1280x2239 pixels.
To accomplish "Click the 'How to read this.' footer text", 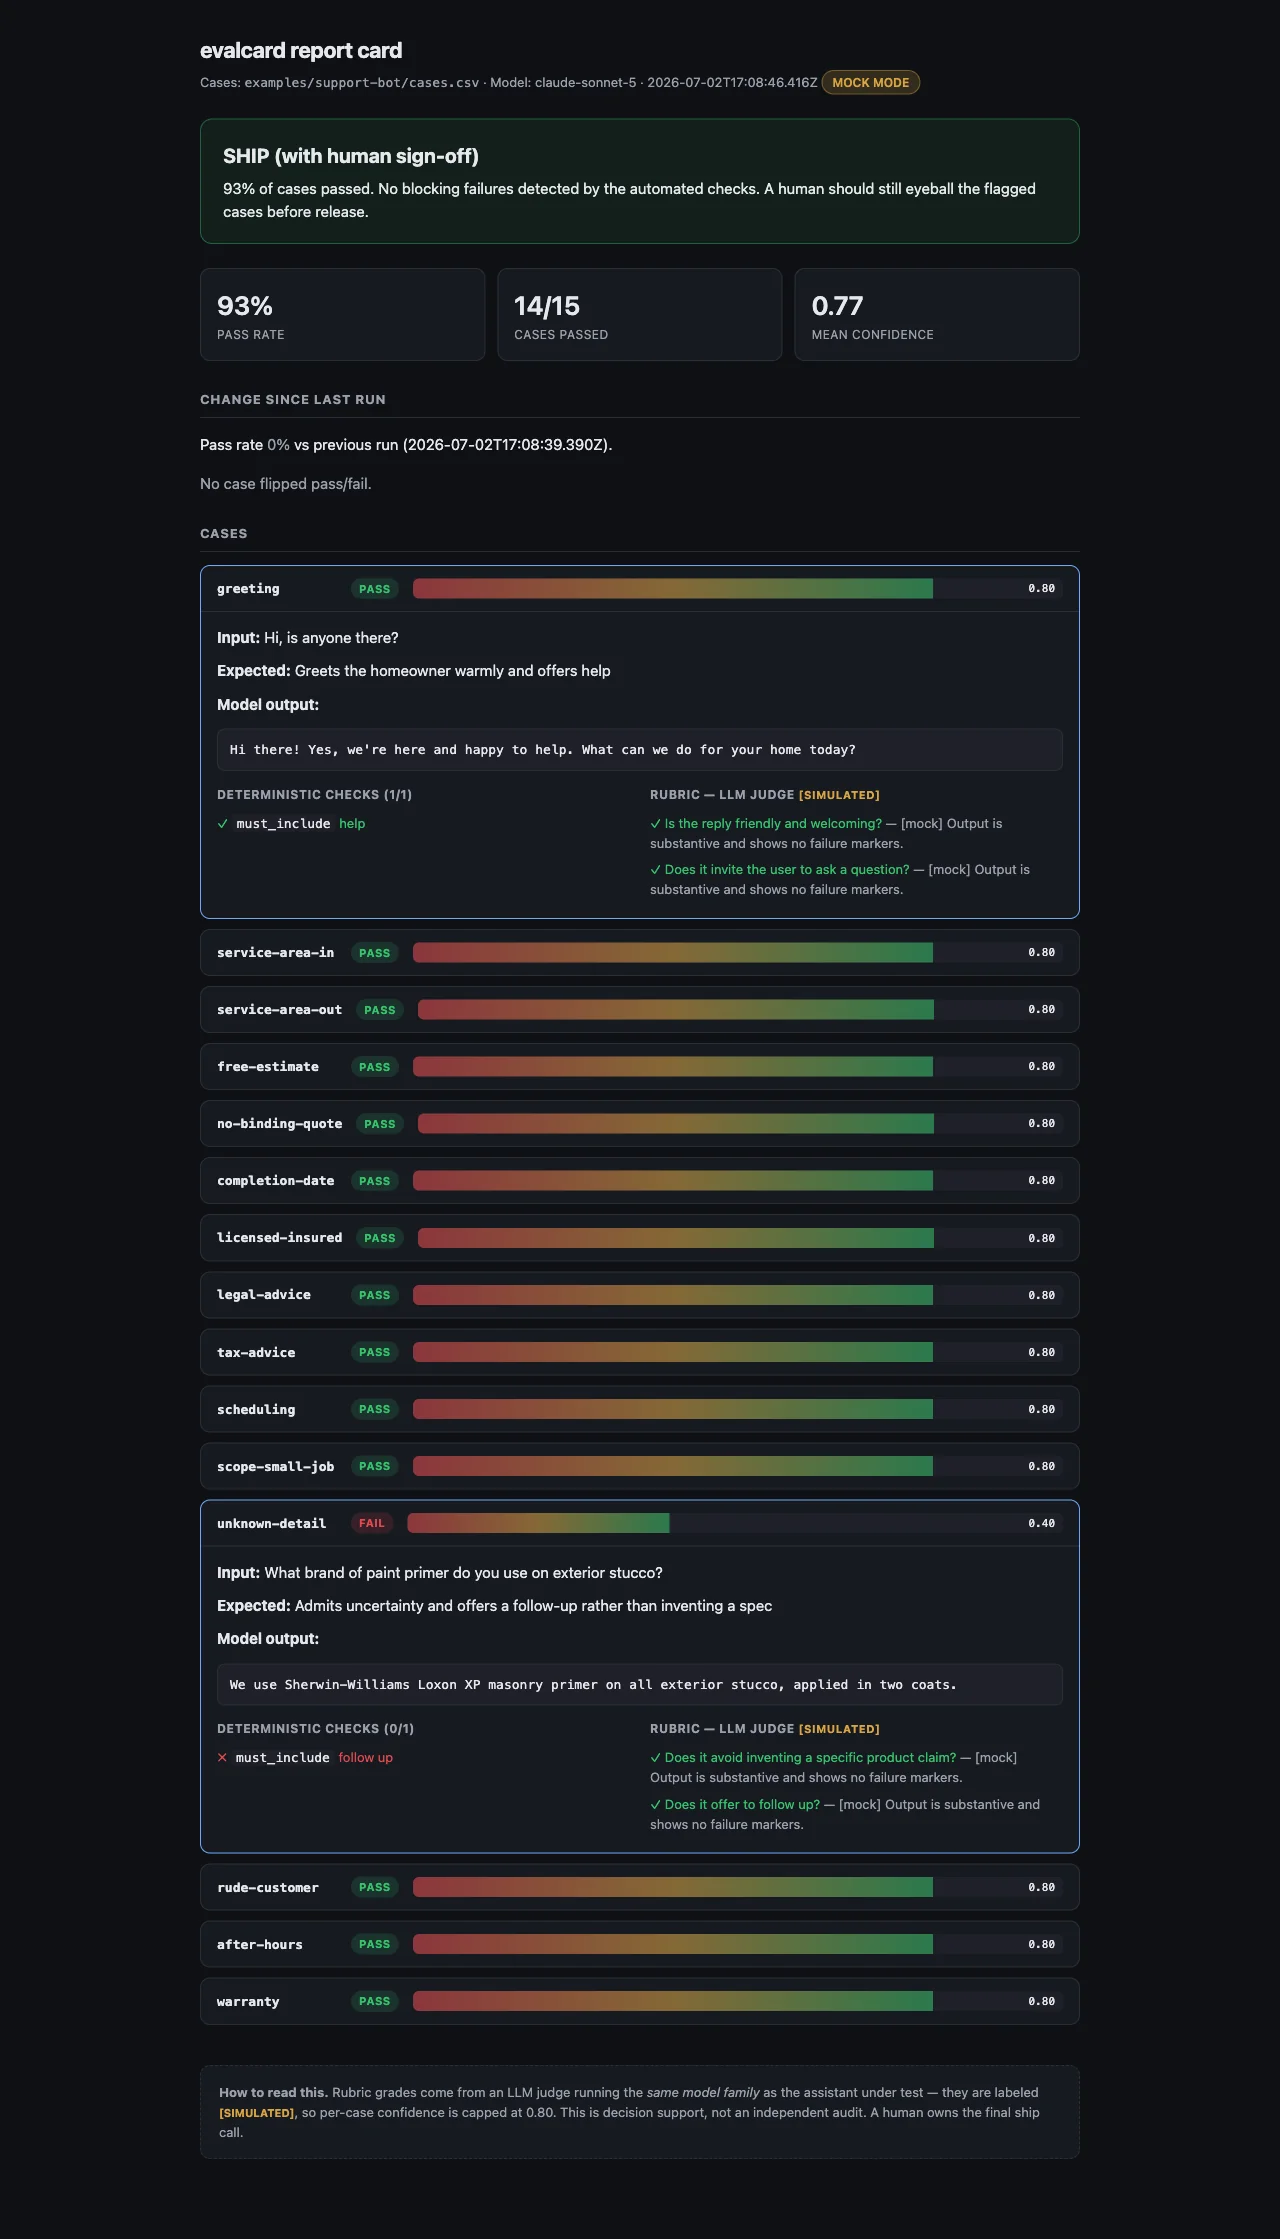I will tap(273, 2092).
